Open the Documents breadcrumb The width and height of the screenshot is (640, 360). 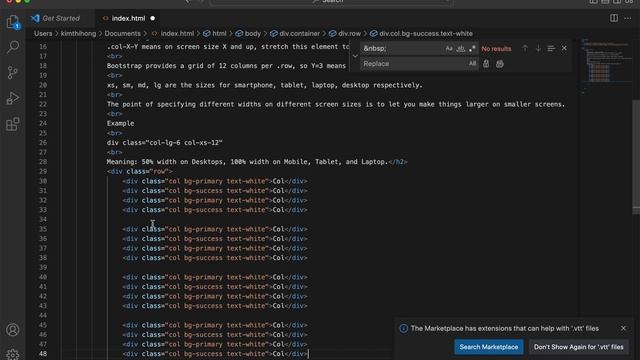[122, 33]
